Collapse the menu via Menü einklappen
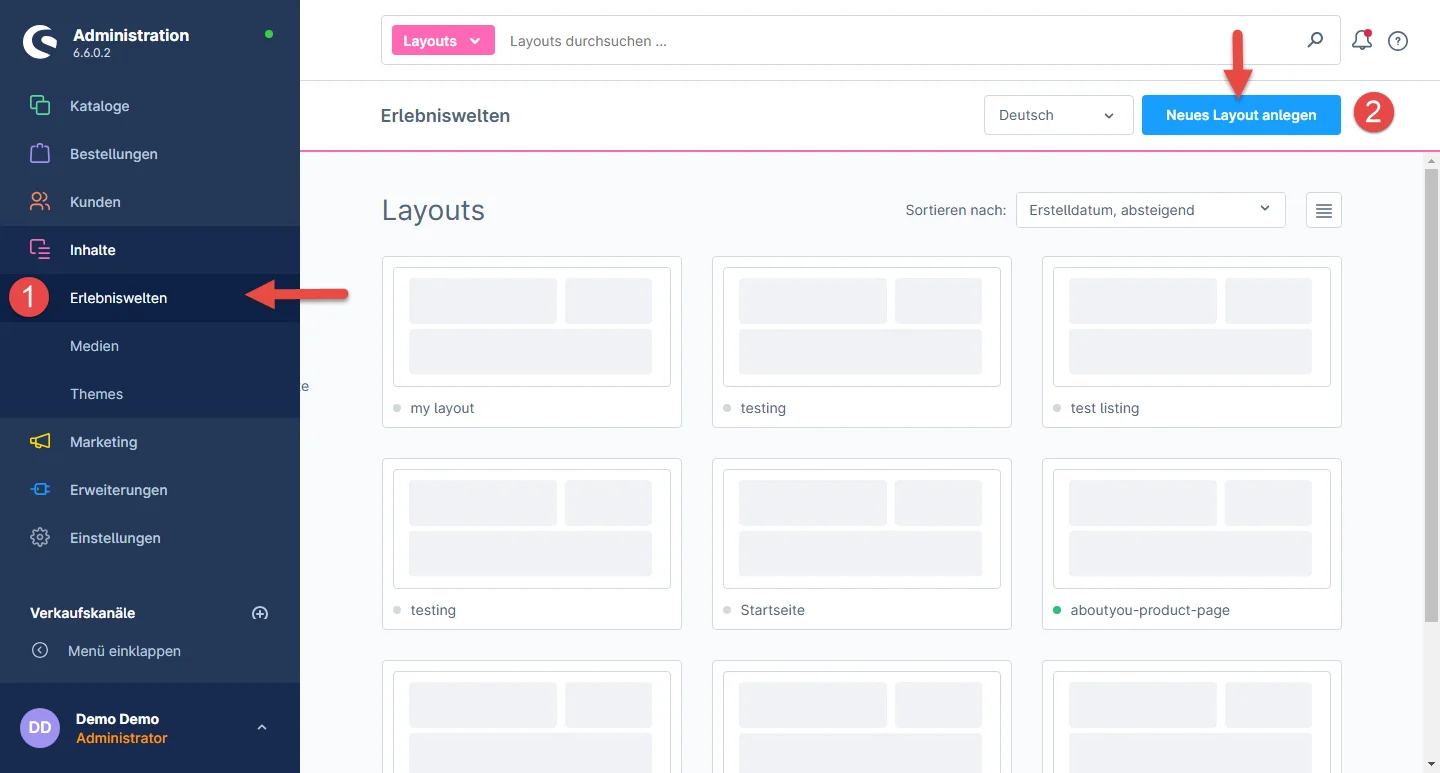Viewport: 1440px width, 773px height. [x=124, y=651]
